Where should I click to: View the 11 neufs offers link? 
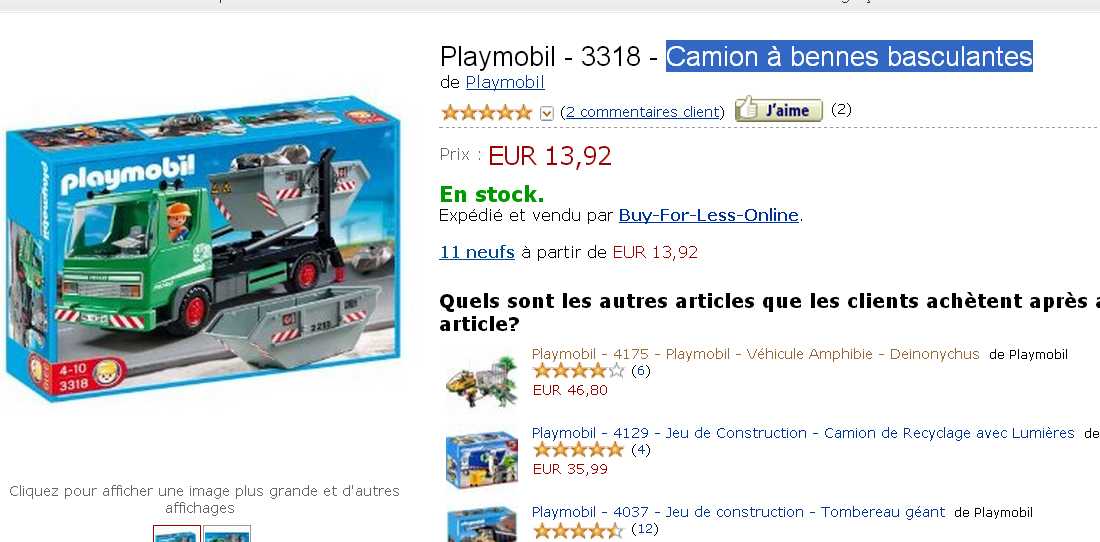(477, 252)
